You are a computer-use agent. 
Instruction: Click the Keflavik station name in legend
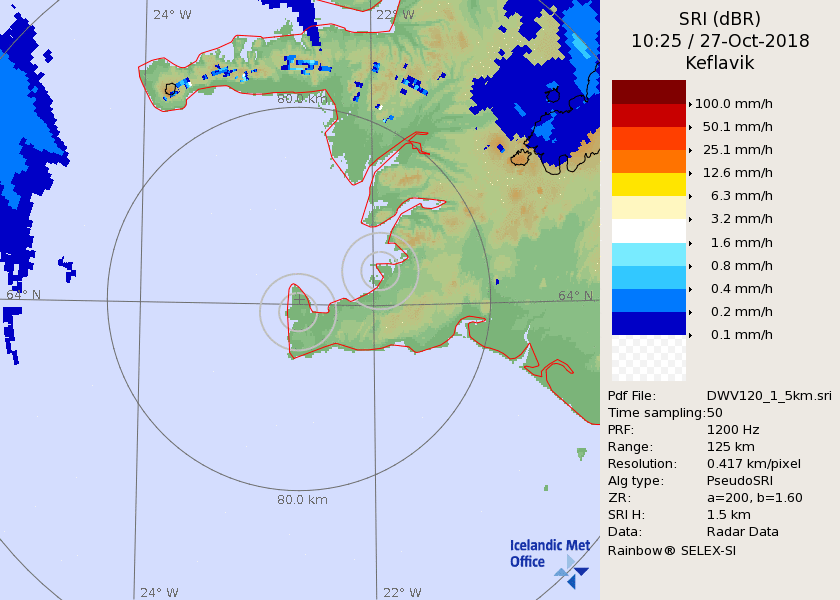coord(720,63)
